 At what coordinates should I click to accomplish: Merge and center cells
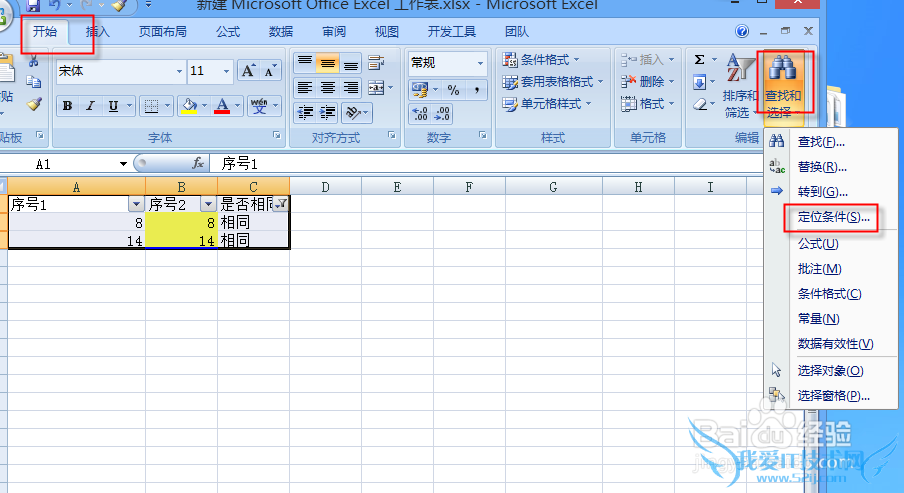pos(376,88)
